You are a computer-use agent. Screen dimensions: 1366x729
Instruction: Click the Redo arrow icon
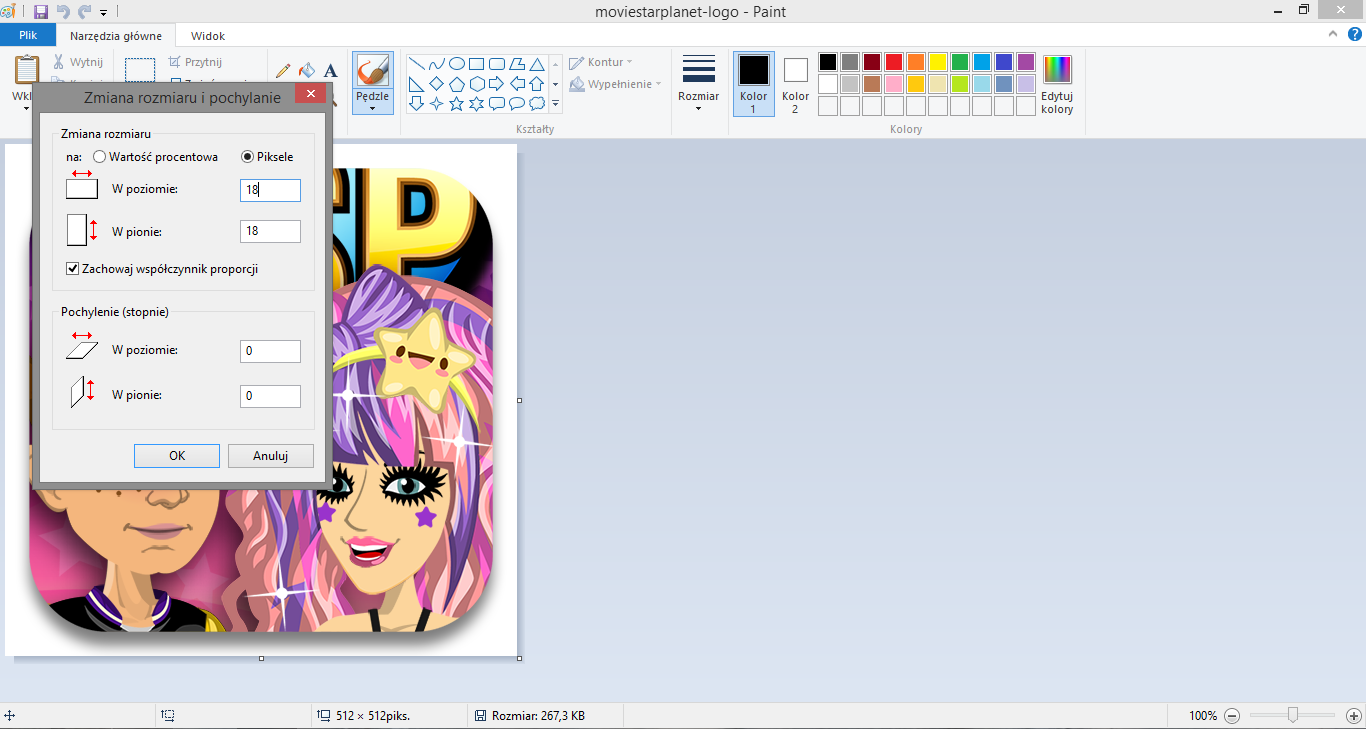[85, 12]
